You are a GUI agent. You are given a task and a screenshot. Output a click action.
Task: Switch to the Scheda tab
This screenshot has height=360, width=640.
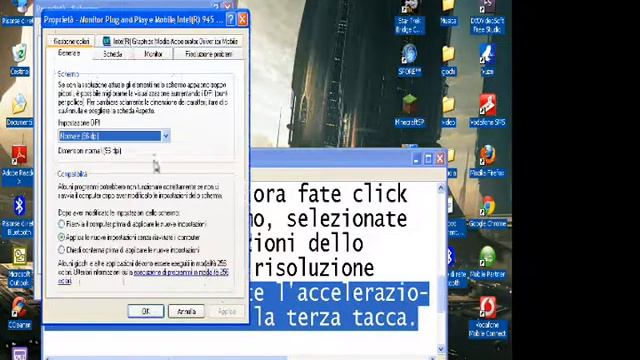click(x=113, y=54)
